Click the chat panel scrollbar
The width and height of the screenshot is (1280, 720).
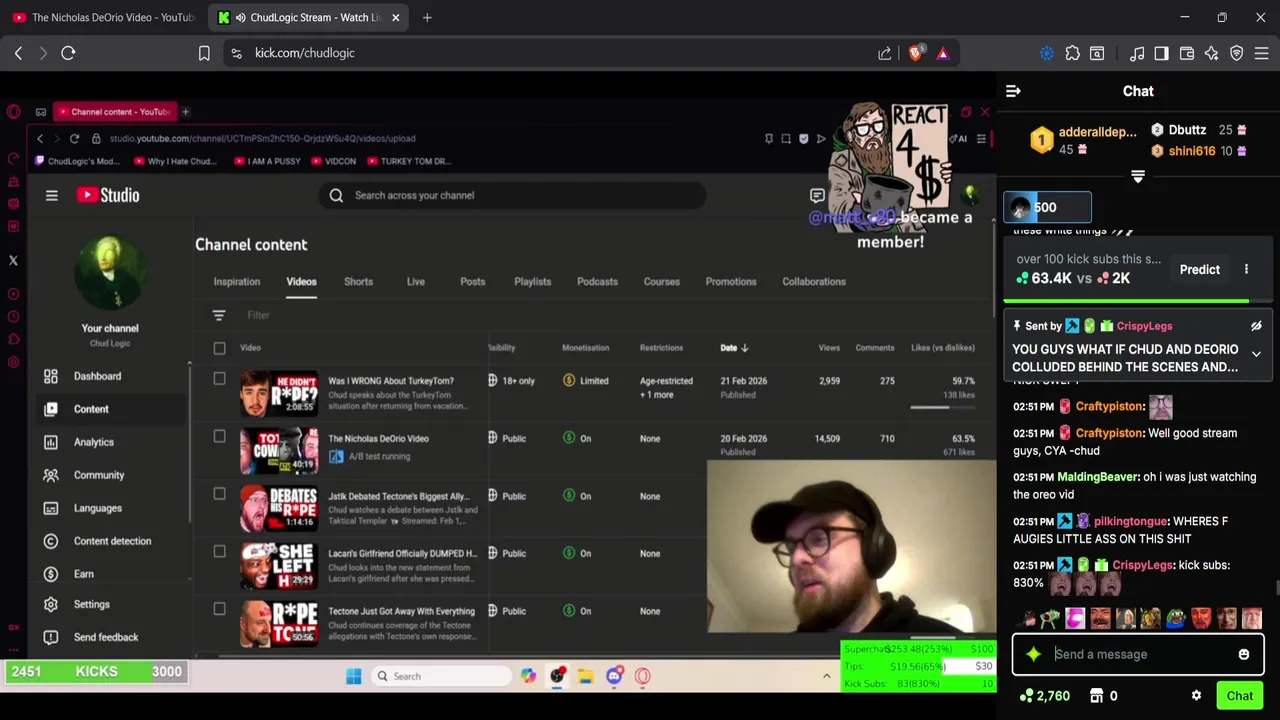[1276, 589]
